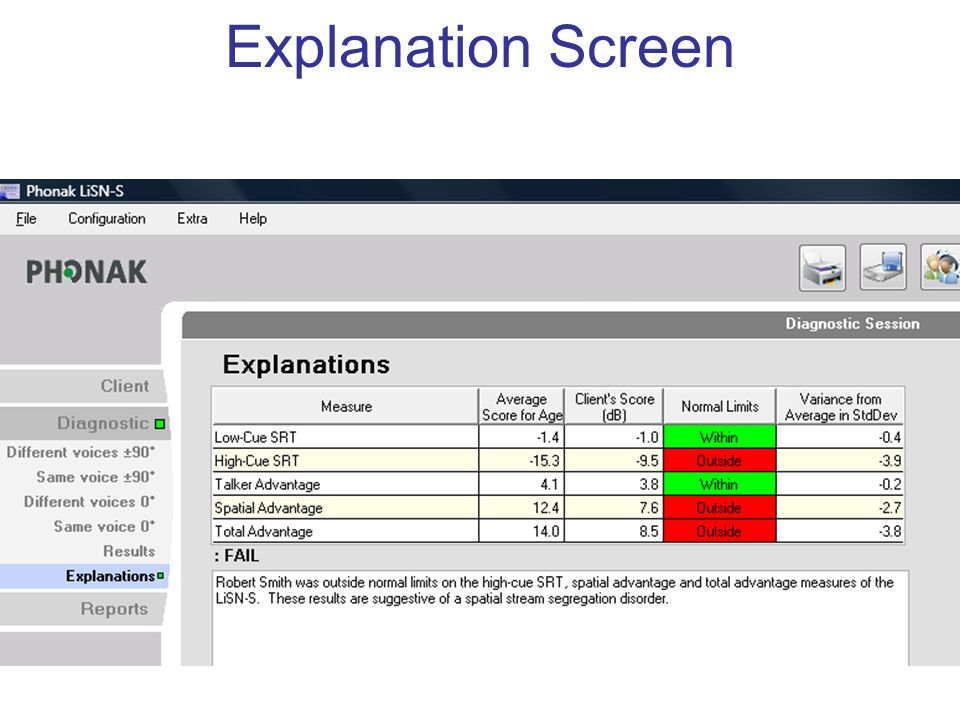Click the Average Score for Age header
Screen dimensions: 960x720
point(522,407)
